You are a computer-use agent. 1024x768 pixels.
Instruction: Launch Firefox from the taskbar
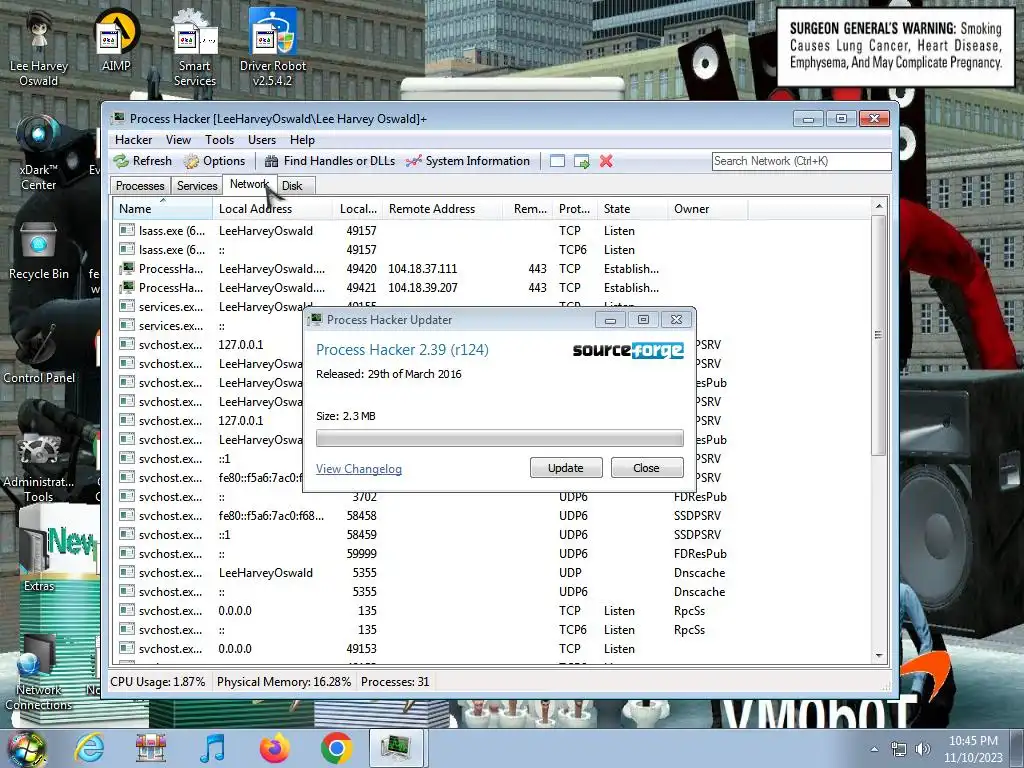click(x=274, y=748)
